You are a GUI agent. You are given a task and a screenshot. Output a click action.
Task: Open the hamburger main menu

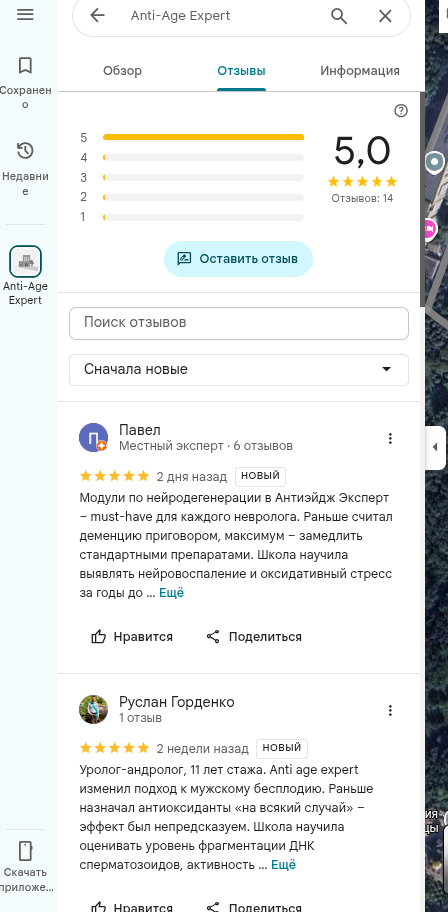tap(25, 15)
